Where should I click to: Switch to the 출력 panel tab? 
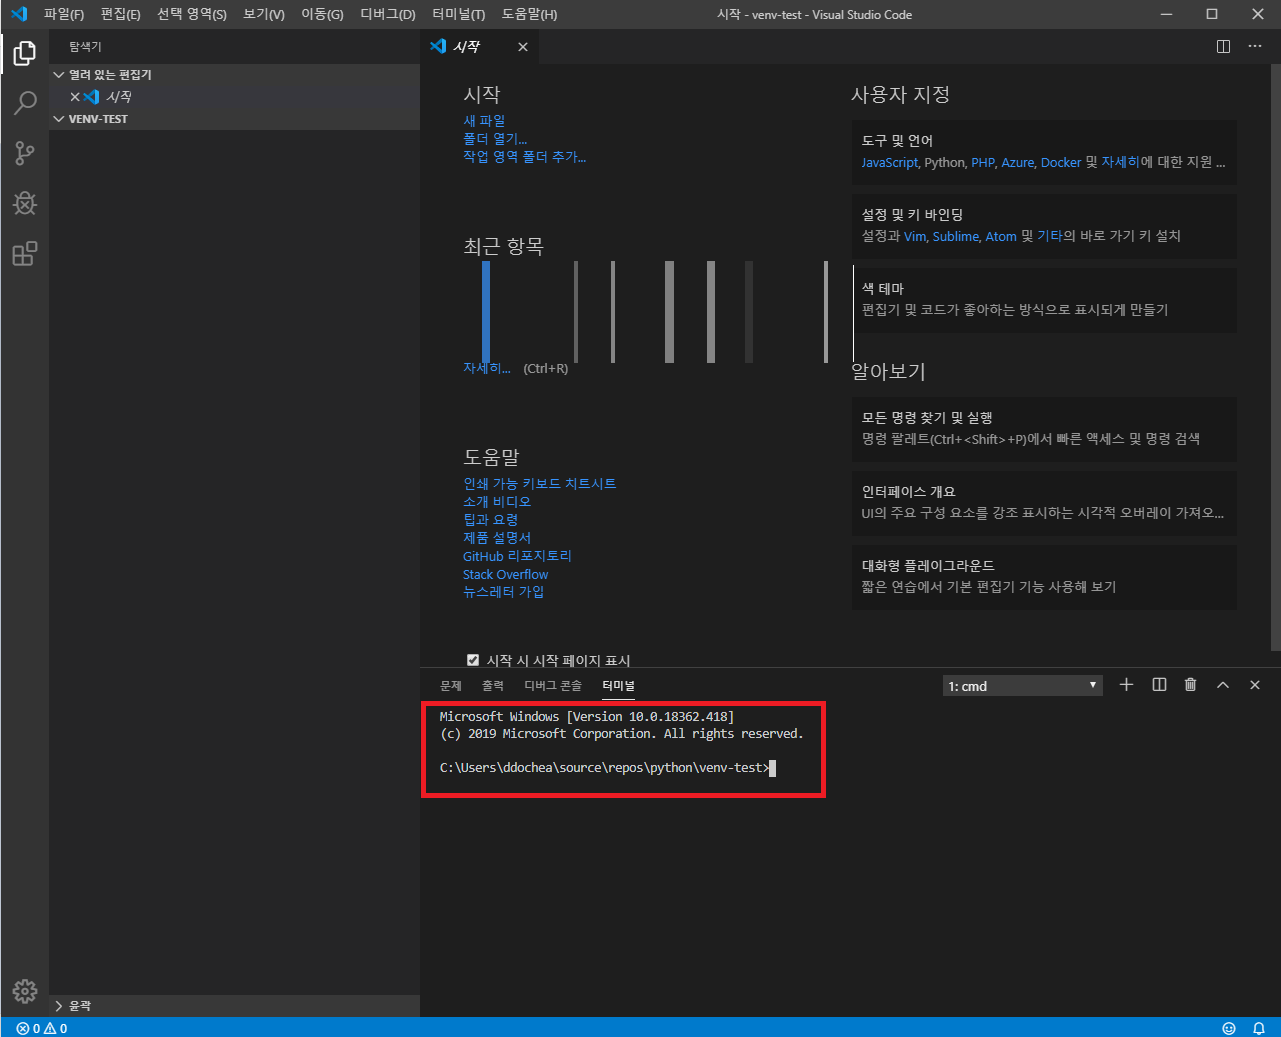[493, 686]
